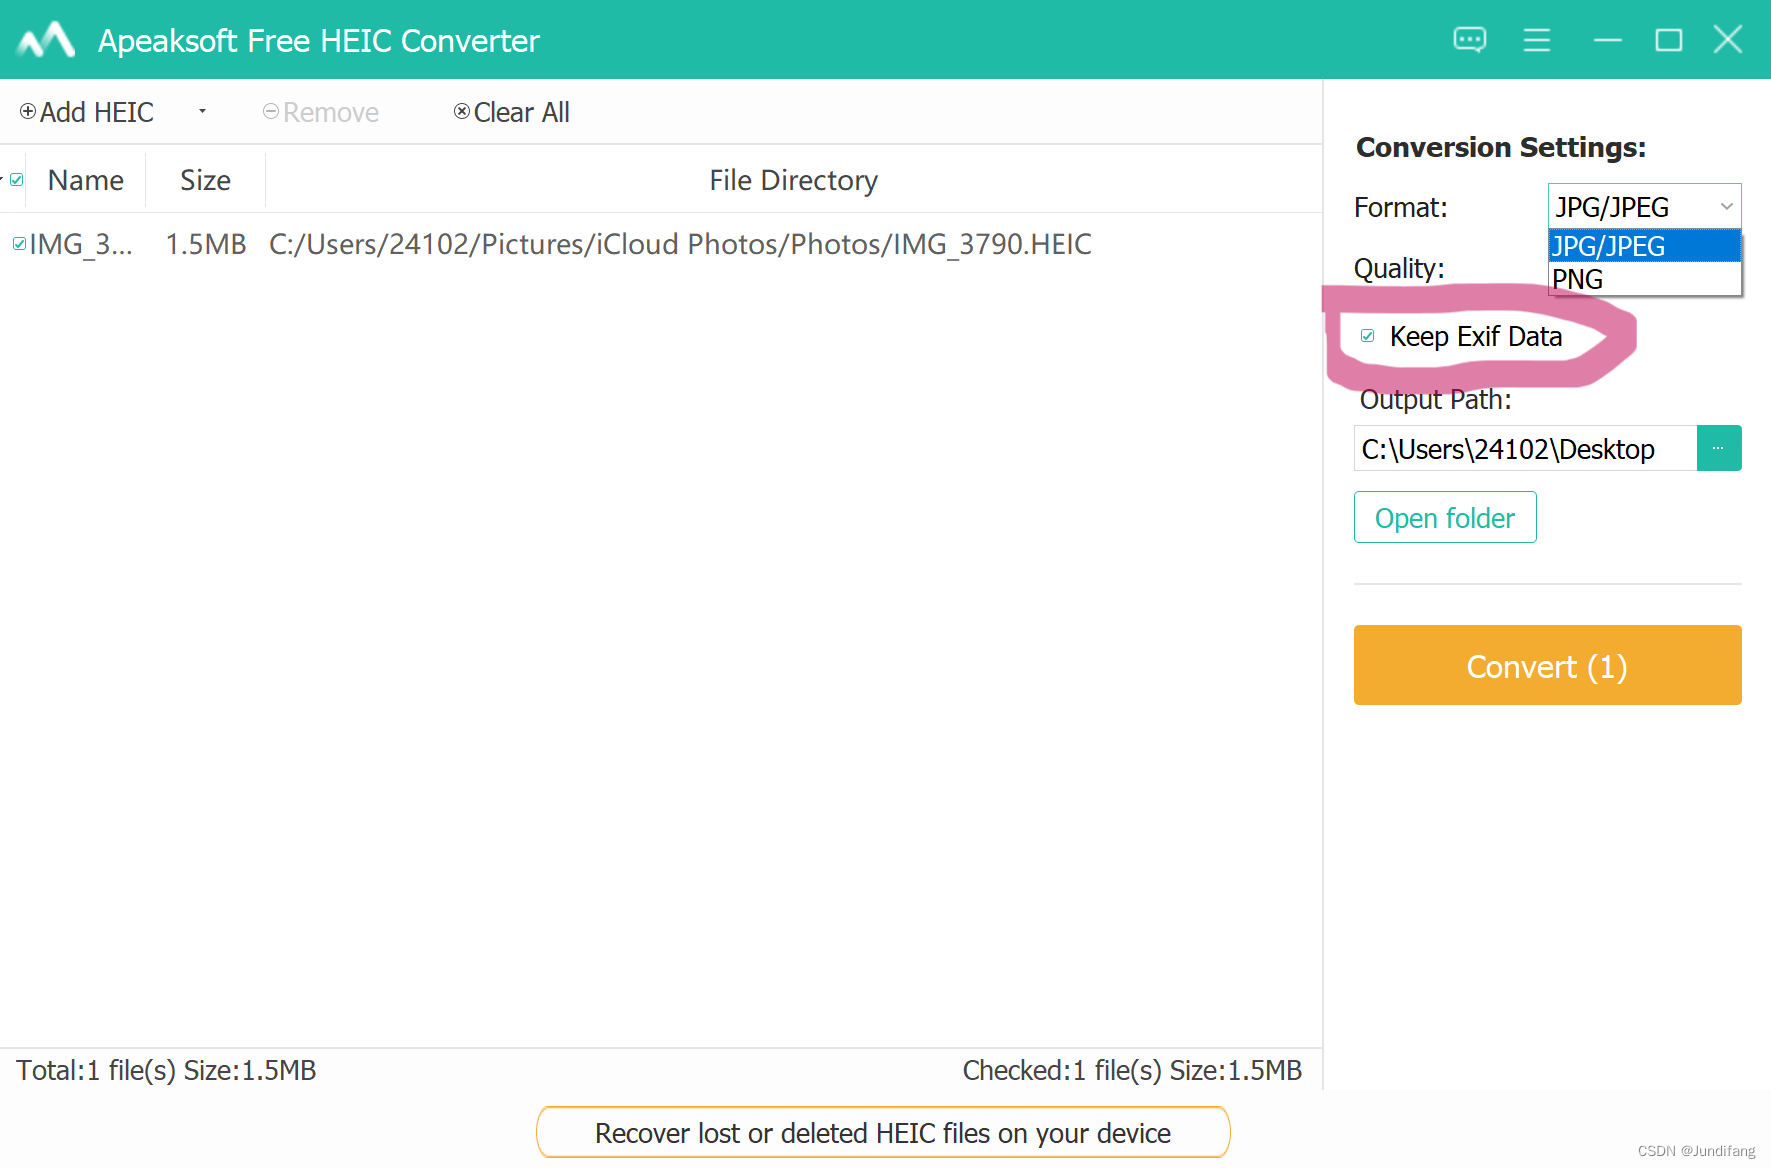Click the Format label
Screen dimensions: 1771x1168
coord(1400,207)
